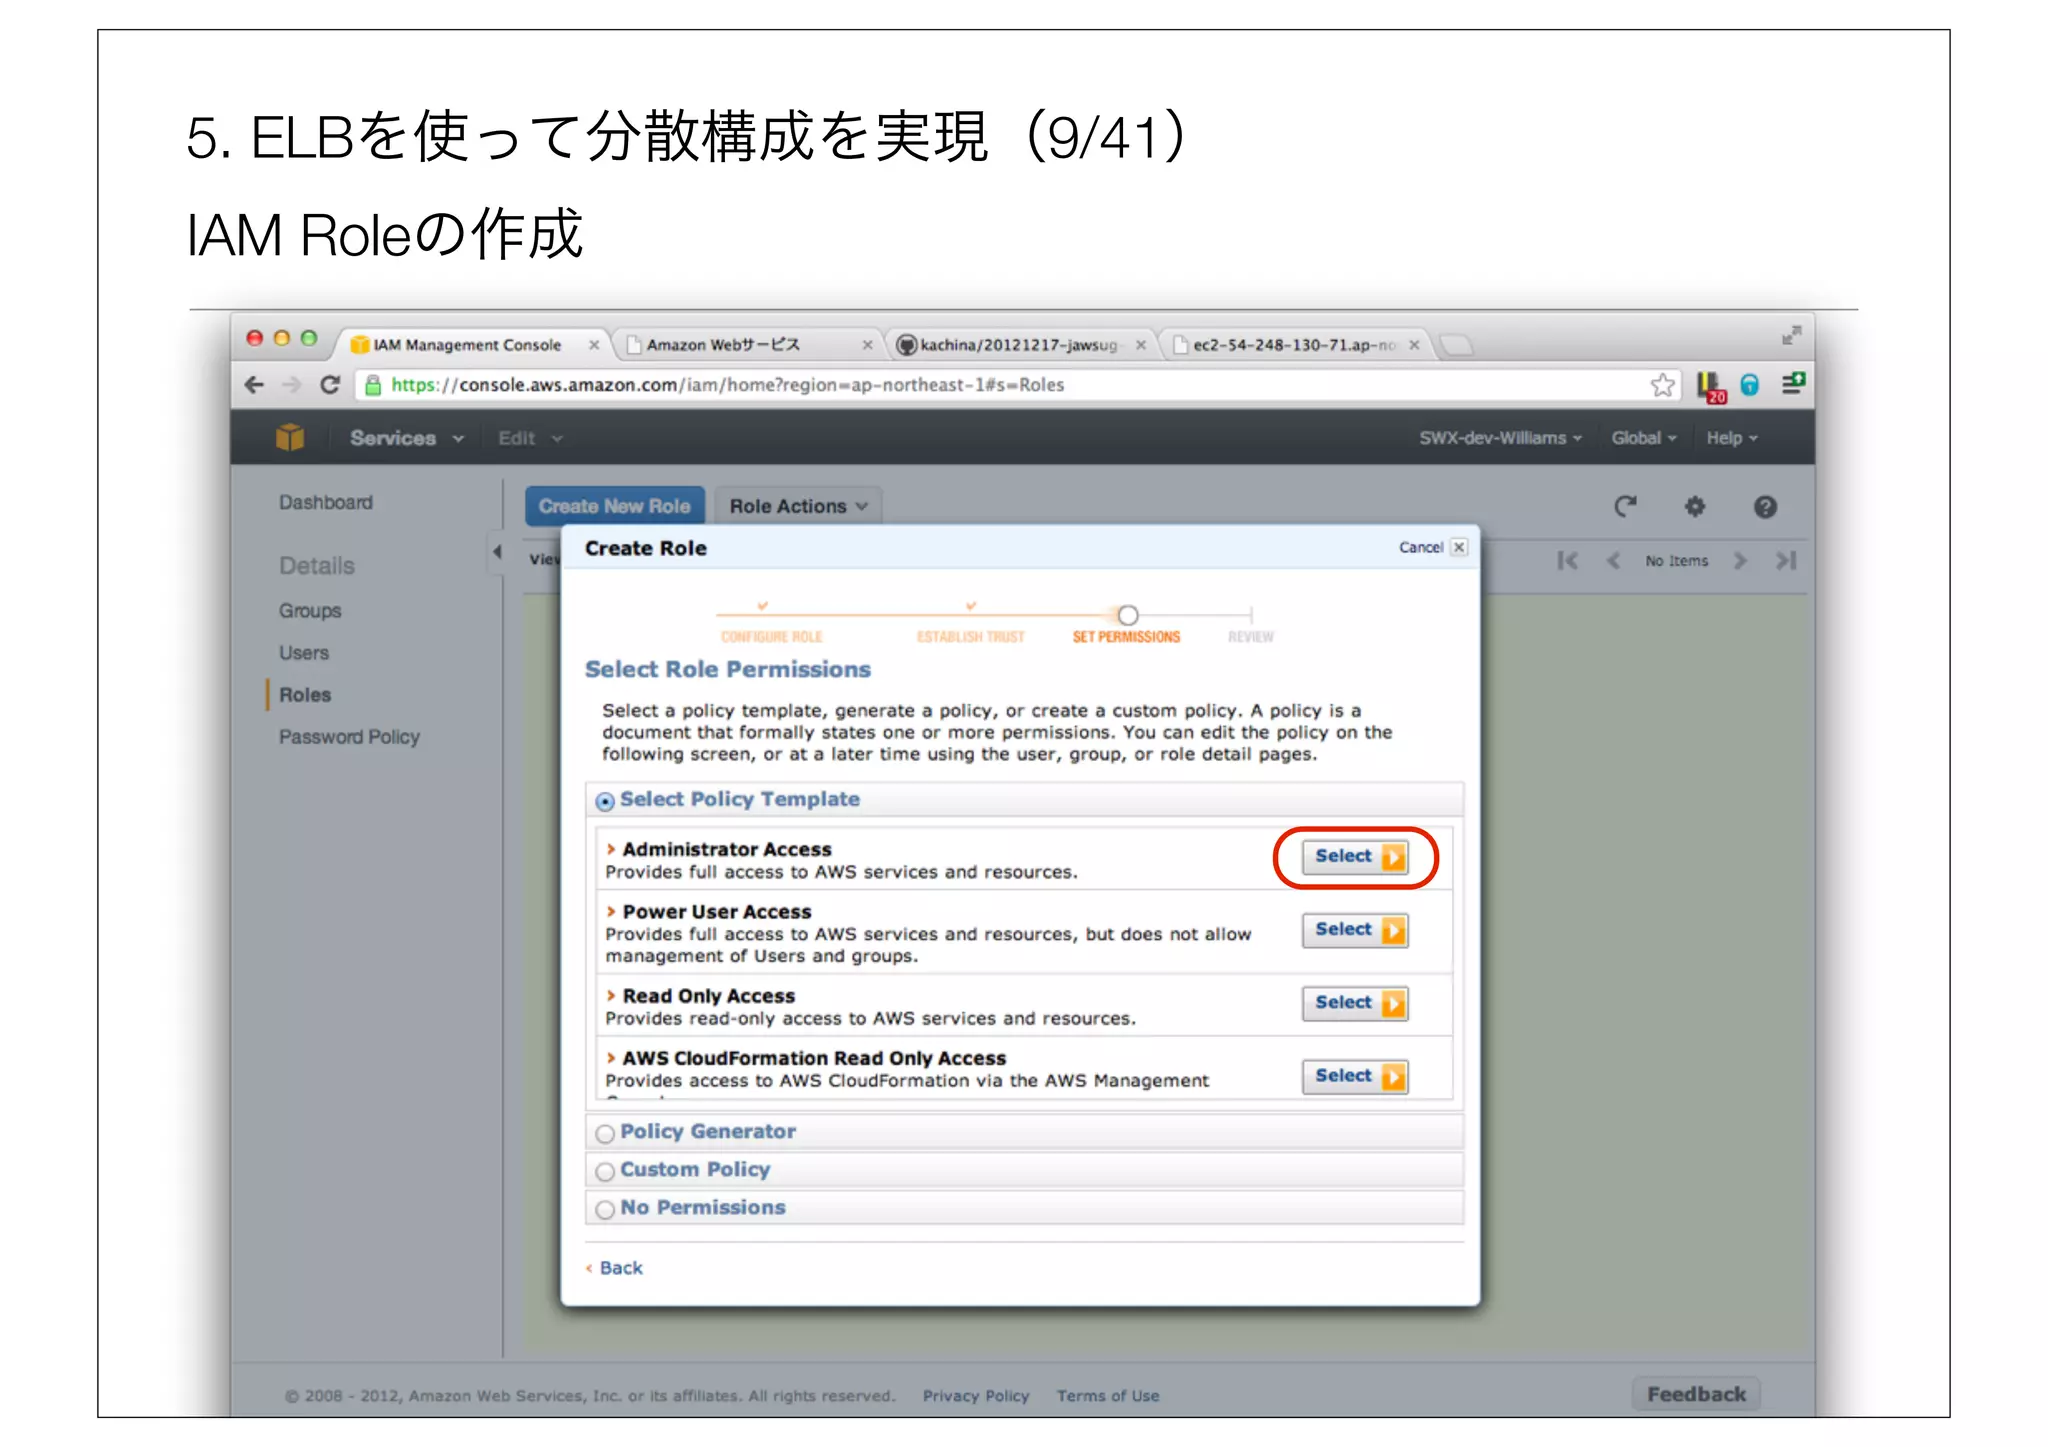Go to last page of roles list

pos(1786,561)
